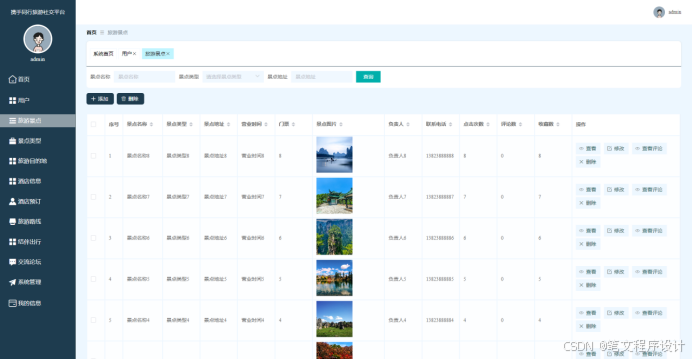693x360 pixels.
Task: Click 查看 for the 负责人8 row
Action: pyautogui.click(x=588, y=149)
